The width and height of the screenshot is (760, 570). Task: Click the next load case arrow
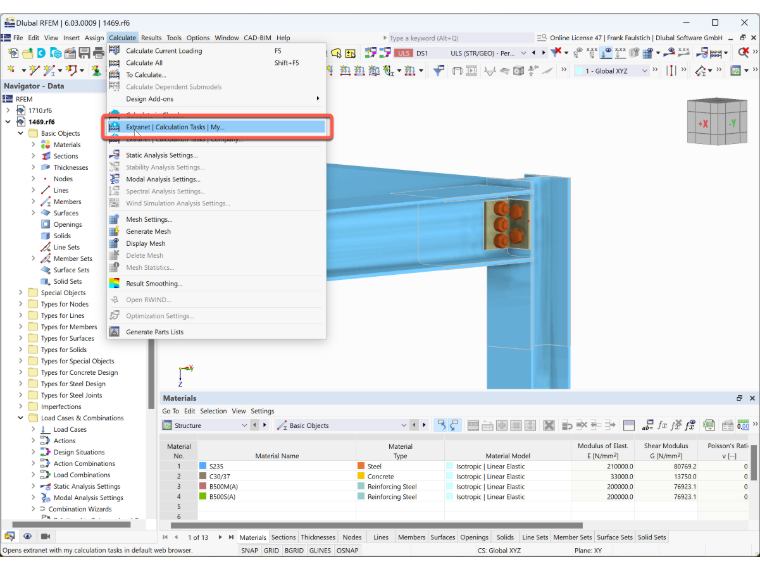click(543, 53)
